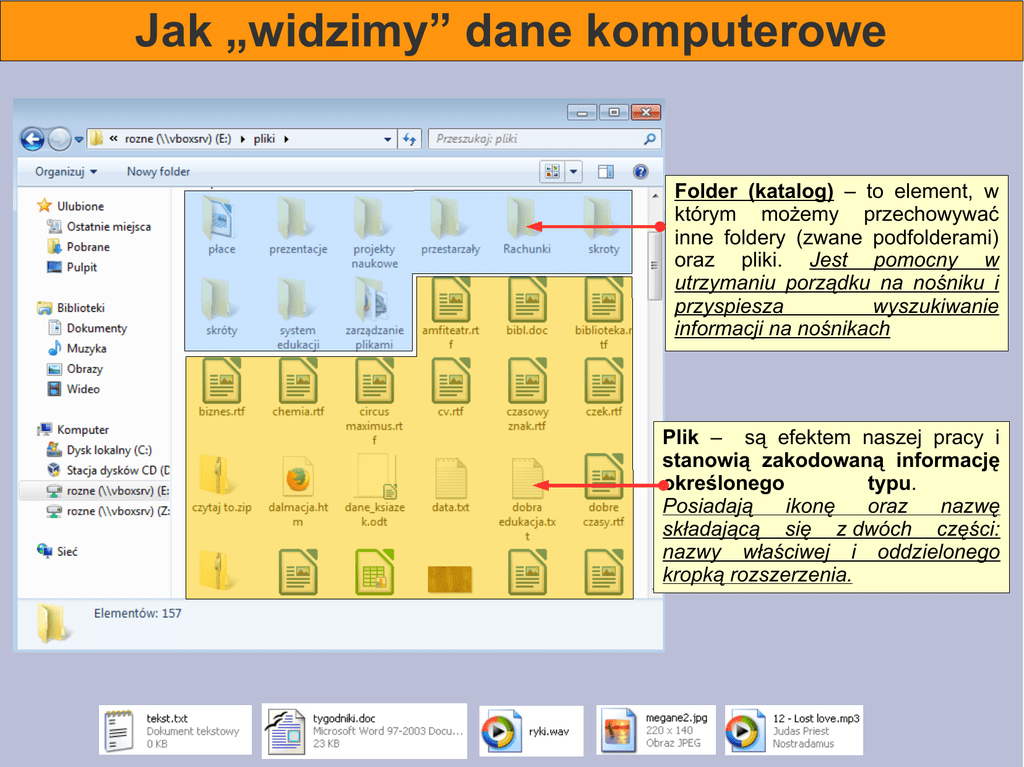Click the help question mark icon
This screenshot has height=767, width=1024.
[641, 172]
